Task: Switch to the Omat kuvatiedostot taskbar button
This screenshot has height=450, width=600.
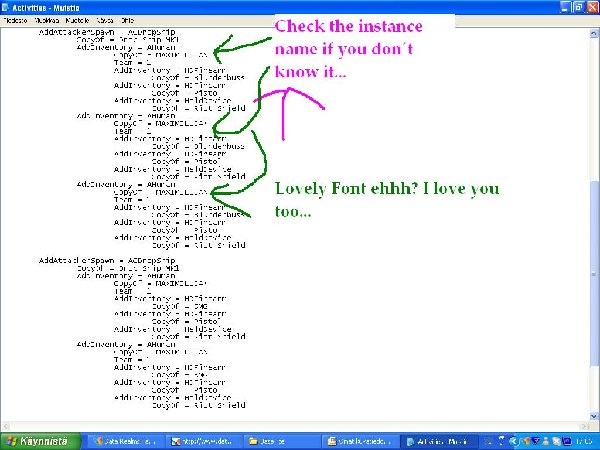Action: 360,442
